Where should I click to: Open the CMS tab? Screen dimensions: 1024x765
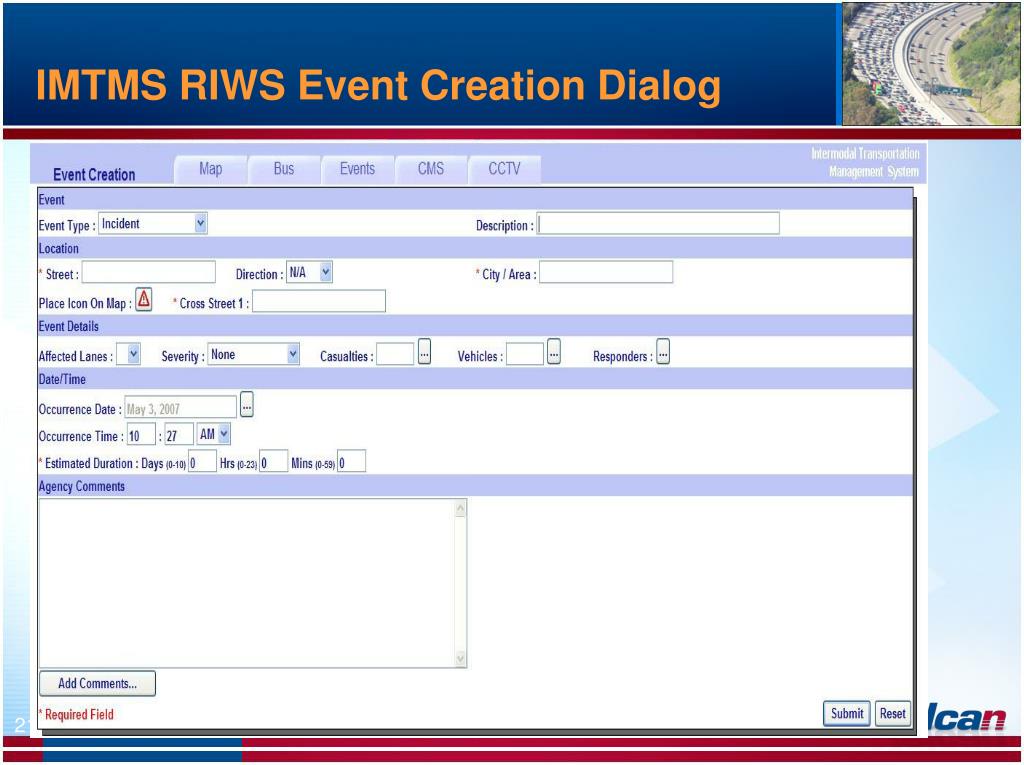click(430, 169)
